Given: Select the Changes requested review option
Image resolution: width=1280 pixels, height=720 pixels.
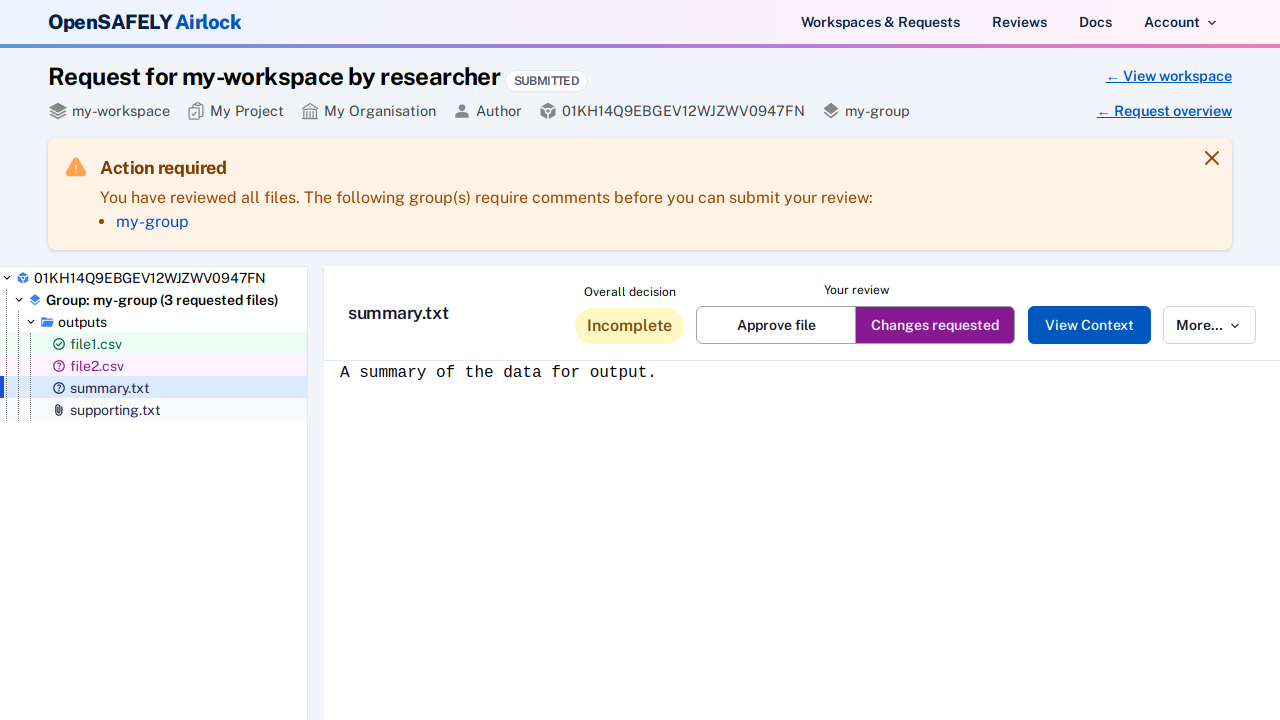Looking at the screenshot, I should (x=934, y=325).
